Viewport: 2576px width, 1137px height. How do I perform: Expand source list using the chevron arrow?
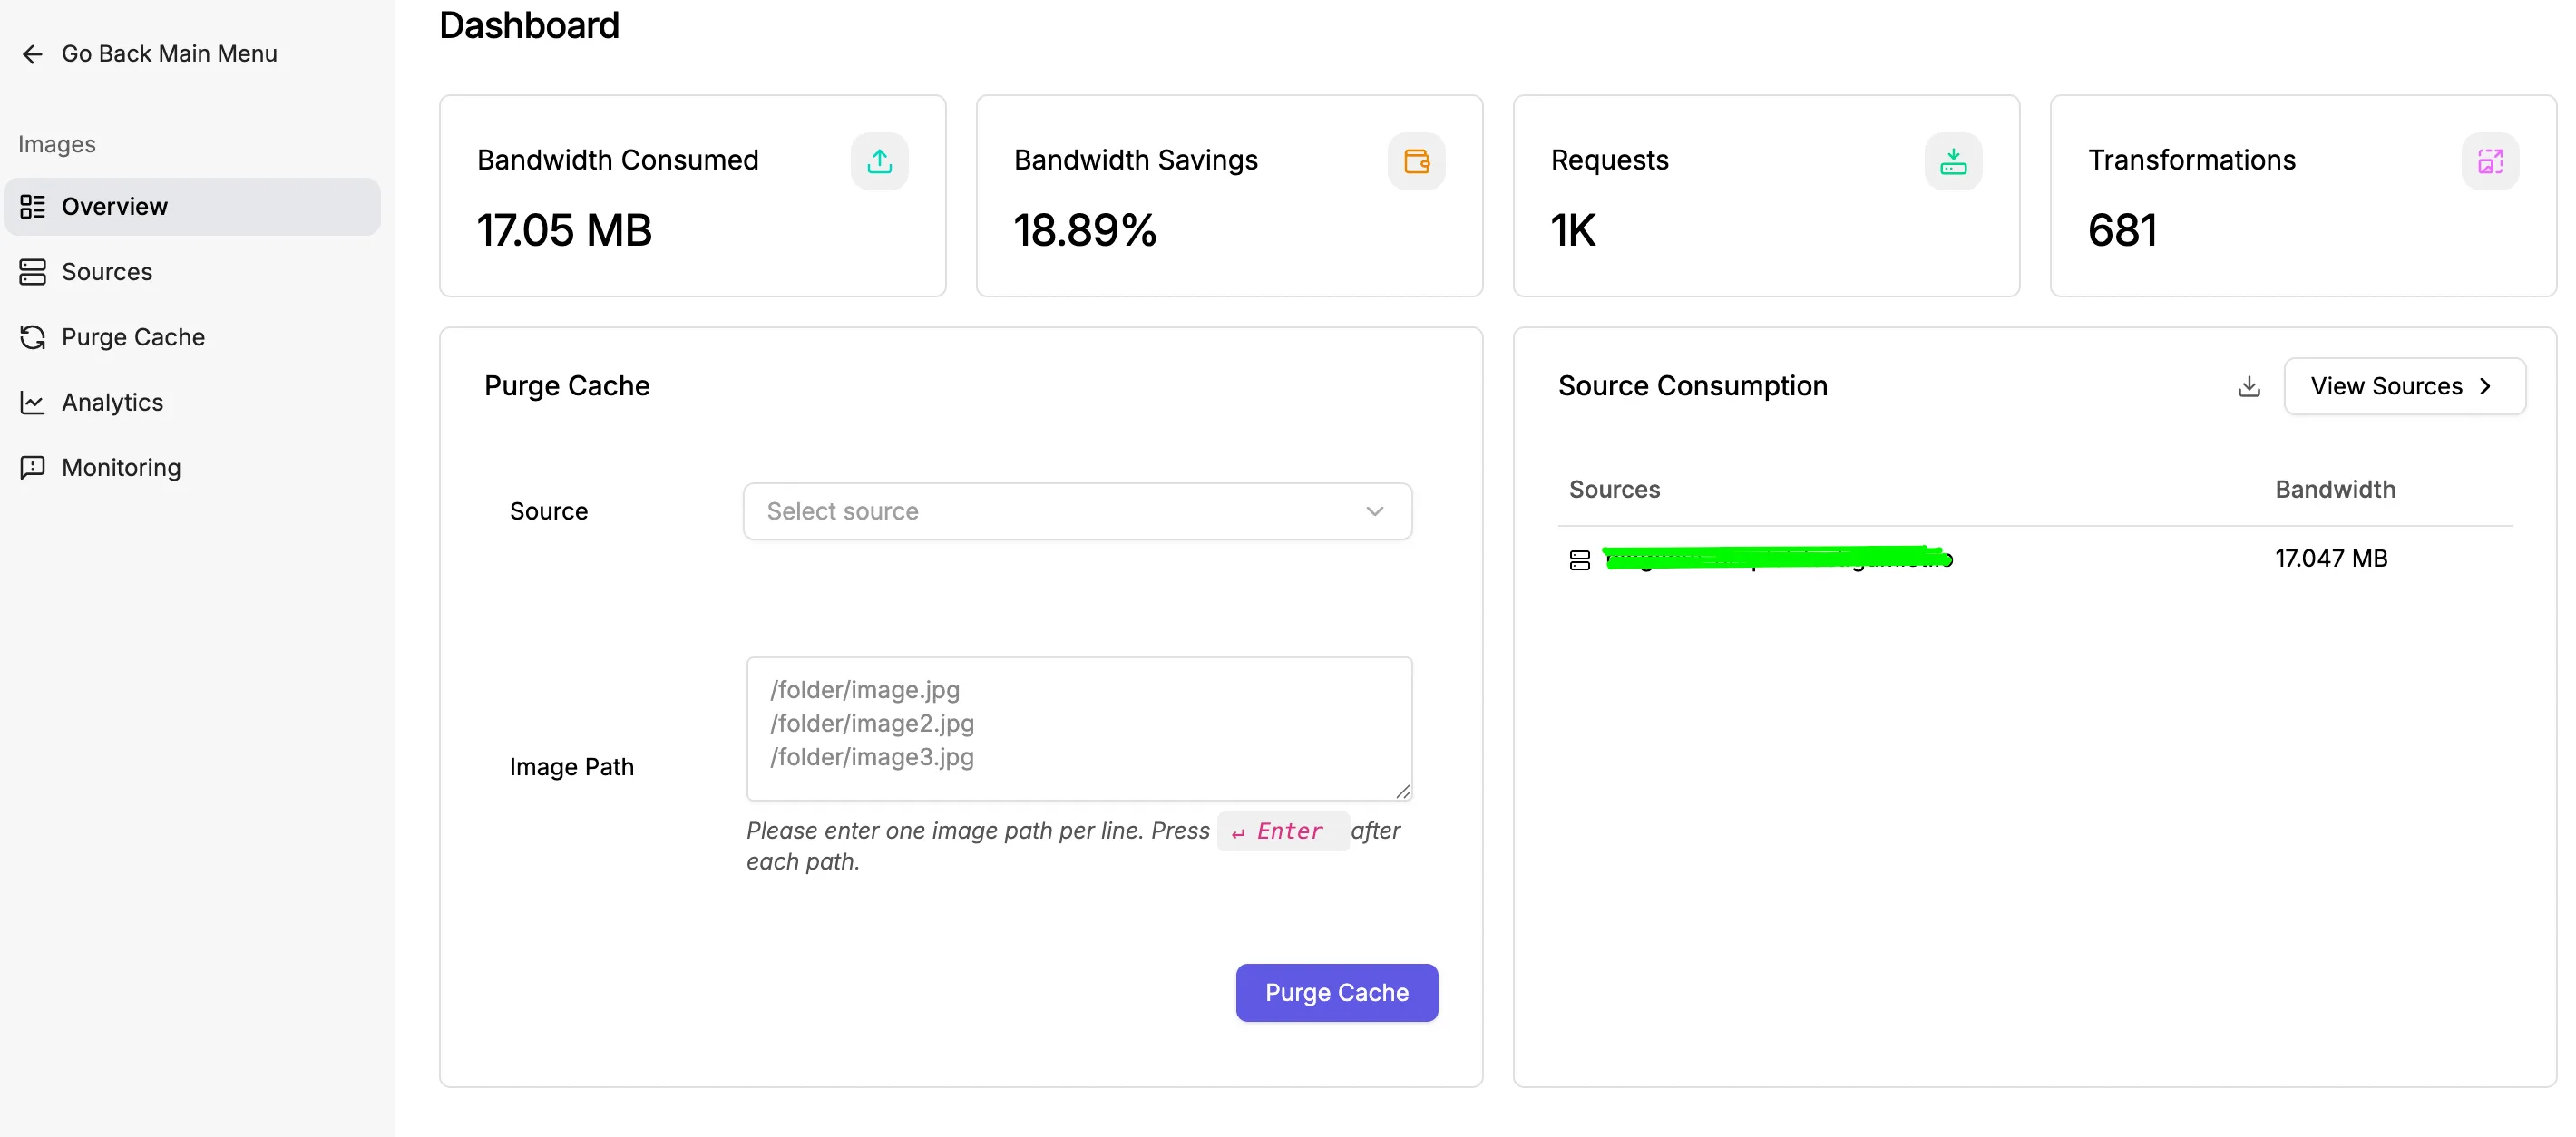[x=1374, y=511]
